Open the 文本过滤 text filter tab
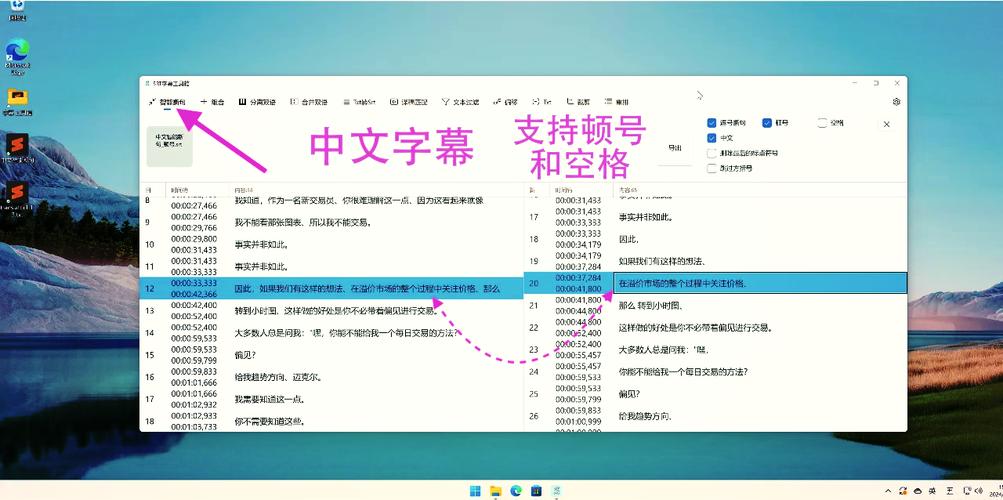1003x500 pixels. (460, 102)
